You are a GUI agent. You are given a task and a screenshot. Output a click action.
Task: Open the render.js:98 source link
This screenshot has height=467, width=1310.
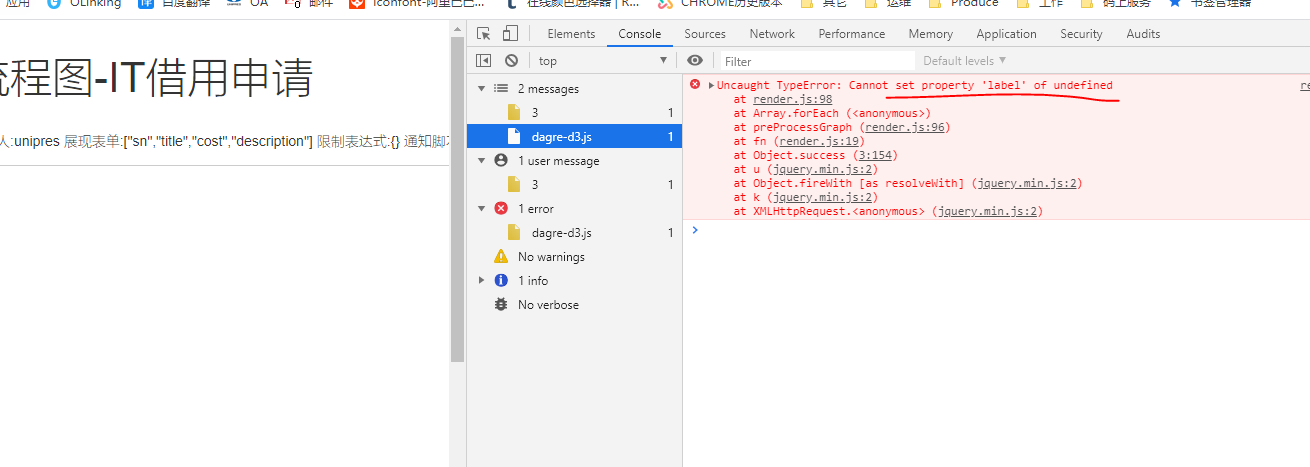point(793,99)
